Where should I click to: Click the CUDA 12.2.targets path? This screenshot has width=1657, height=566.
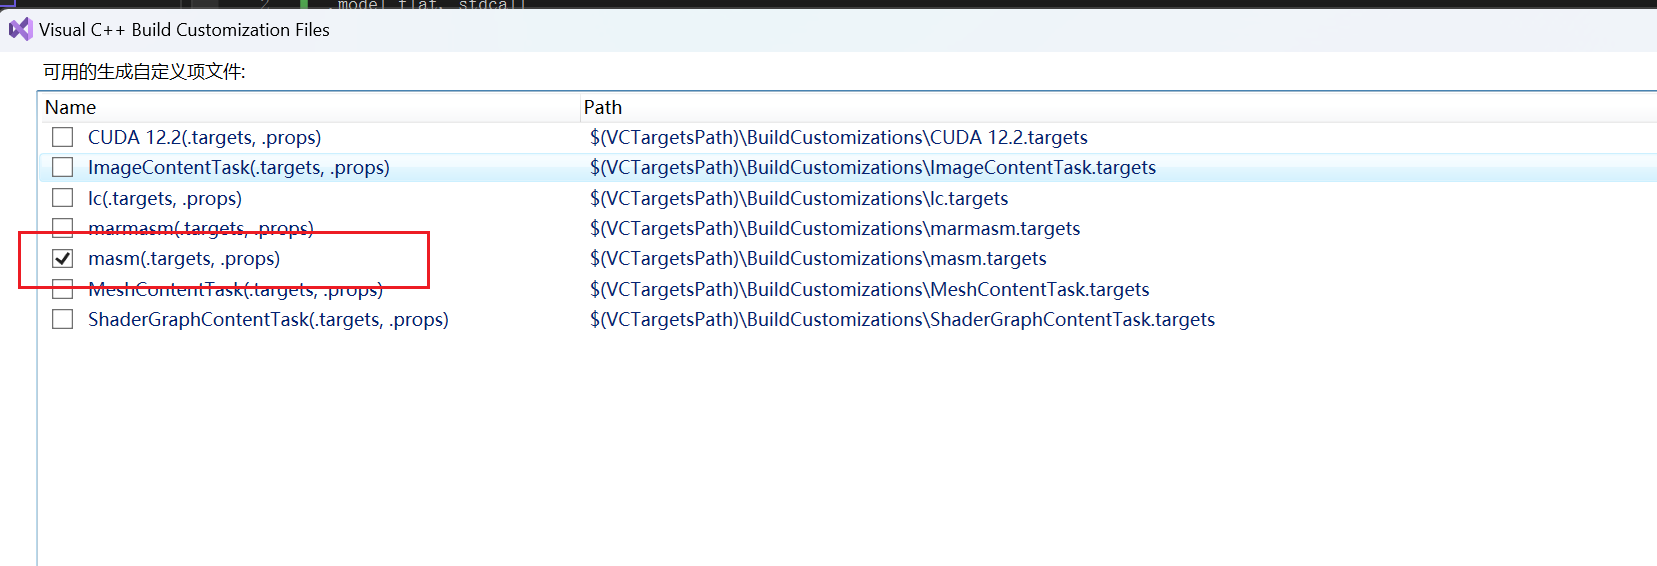pos(838,137)
